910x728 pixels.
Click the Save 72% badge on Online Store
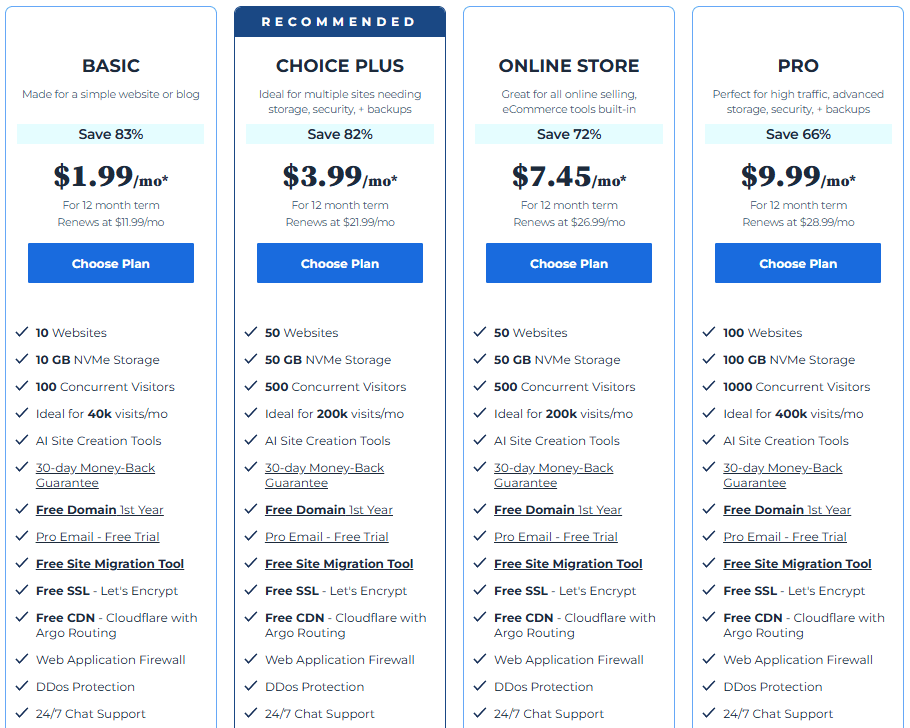[x=568, y=133]
